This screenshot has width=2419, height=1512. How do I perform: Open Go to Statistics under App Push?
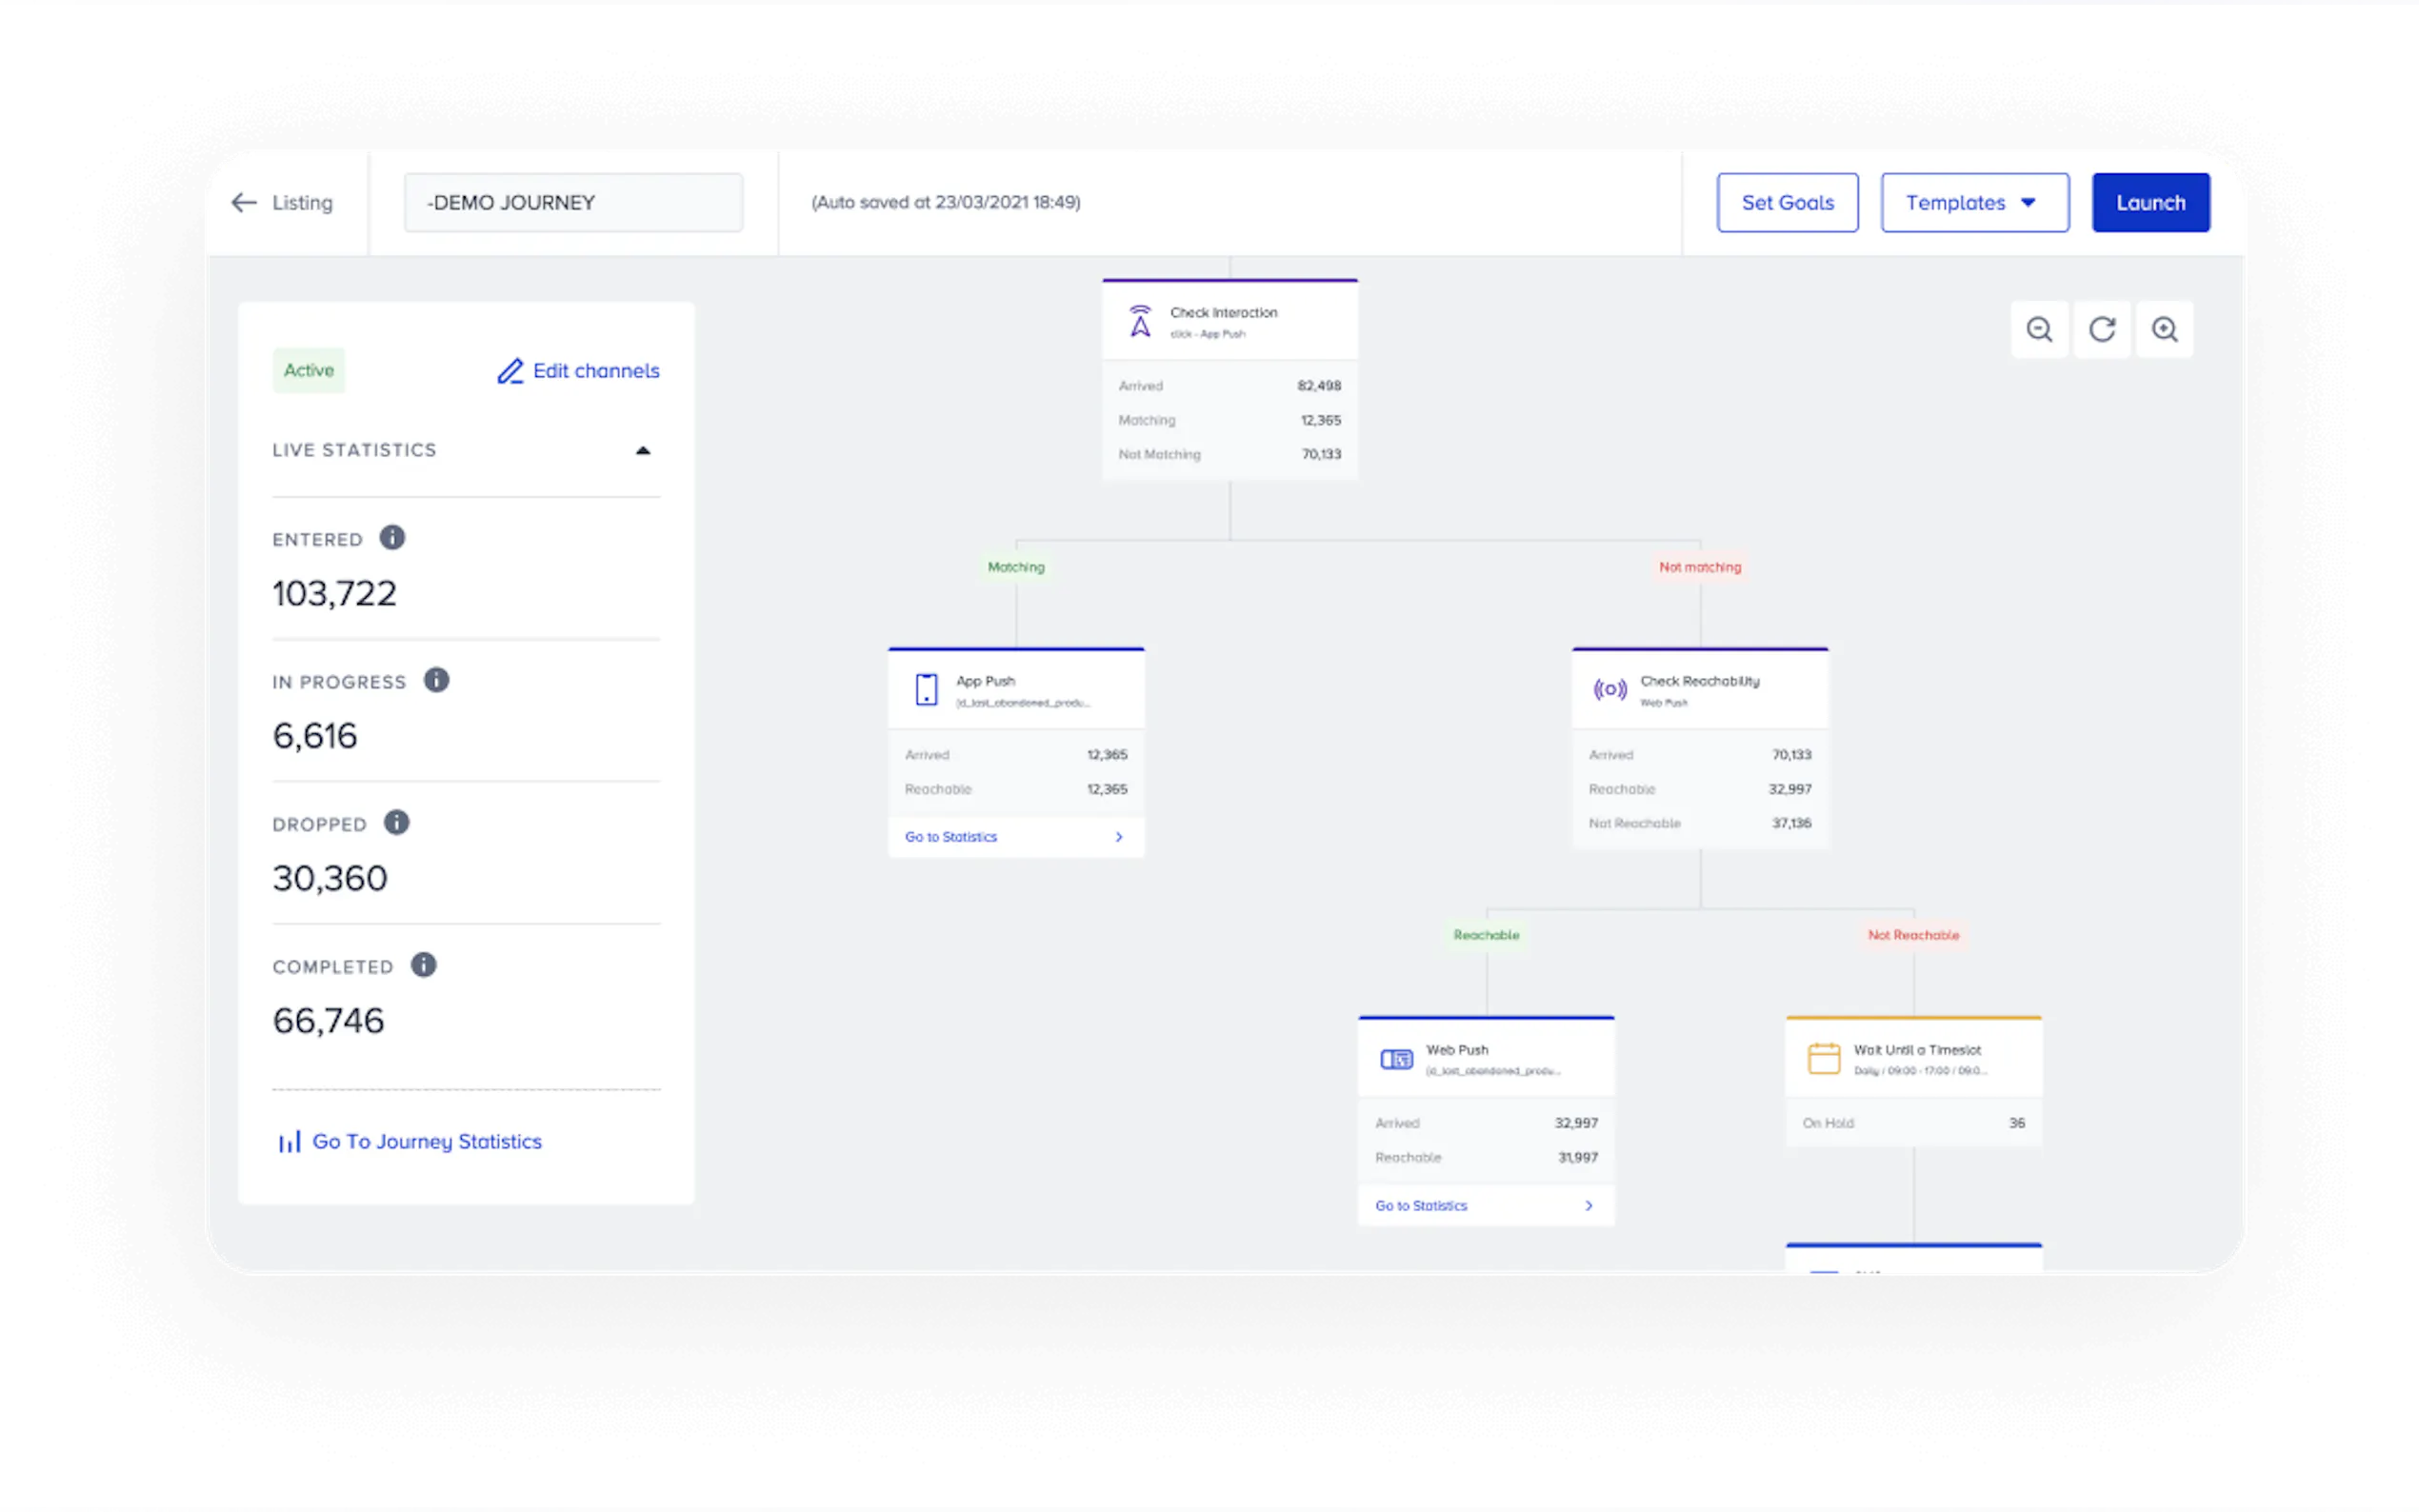click(x=1015, y=837)
